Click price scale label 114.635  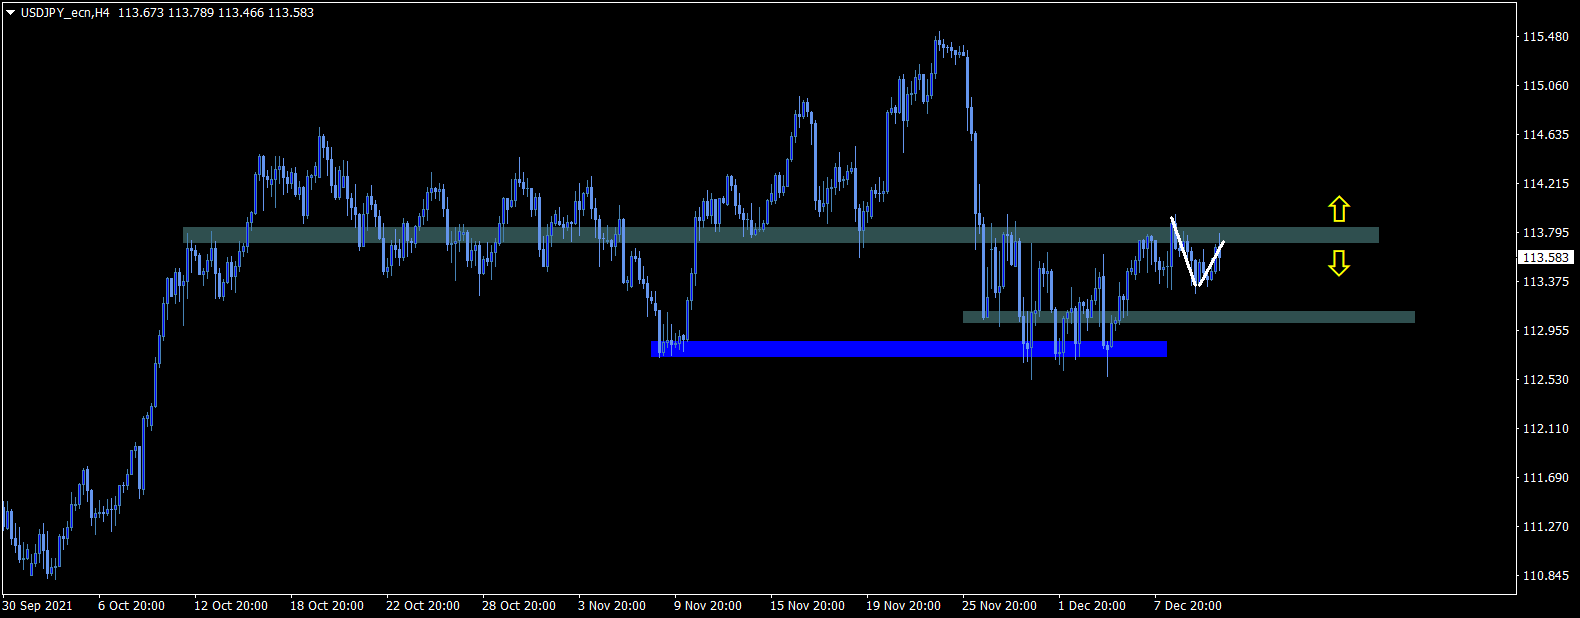pos(1545,135)
